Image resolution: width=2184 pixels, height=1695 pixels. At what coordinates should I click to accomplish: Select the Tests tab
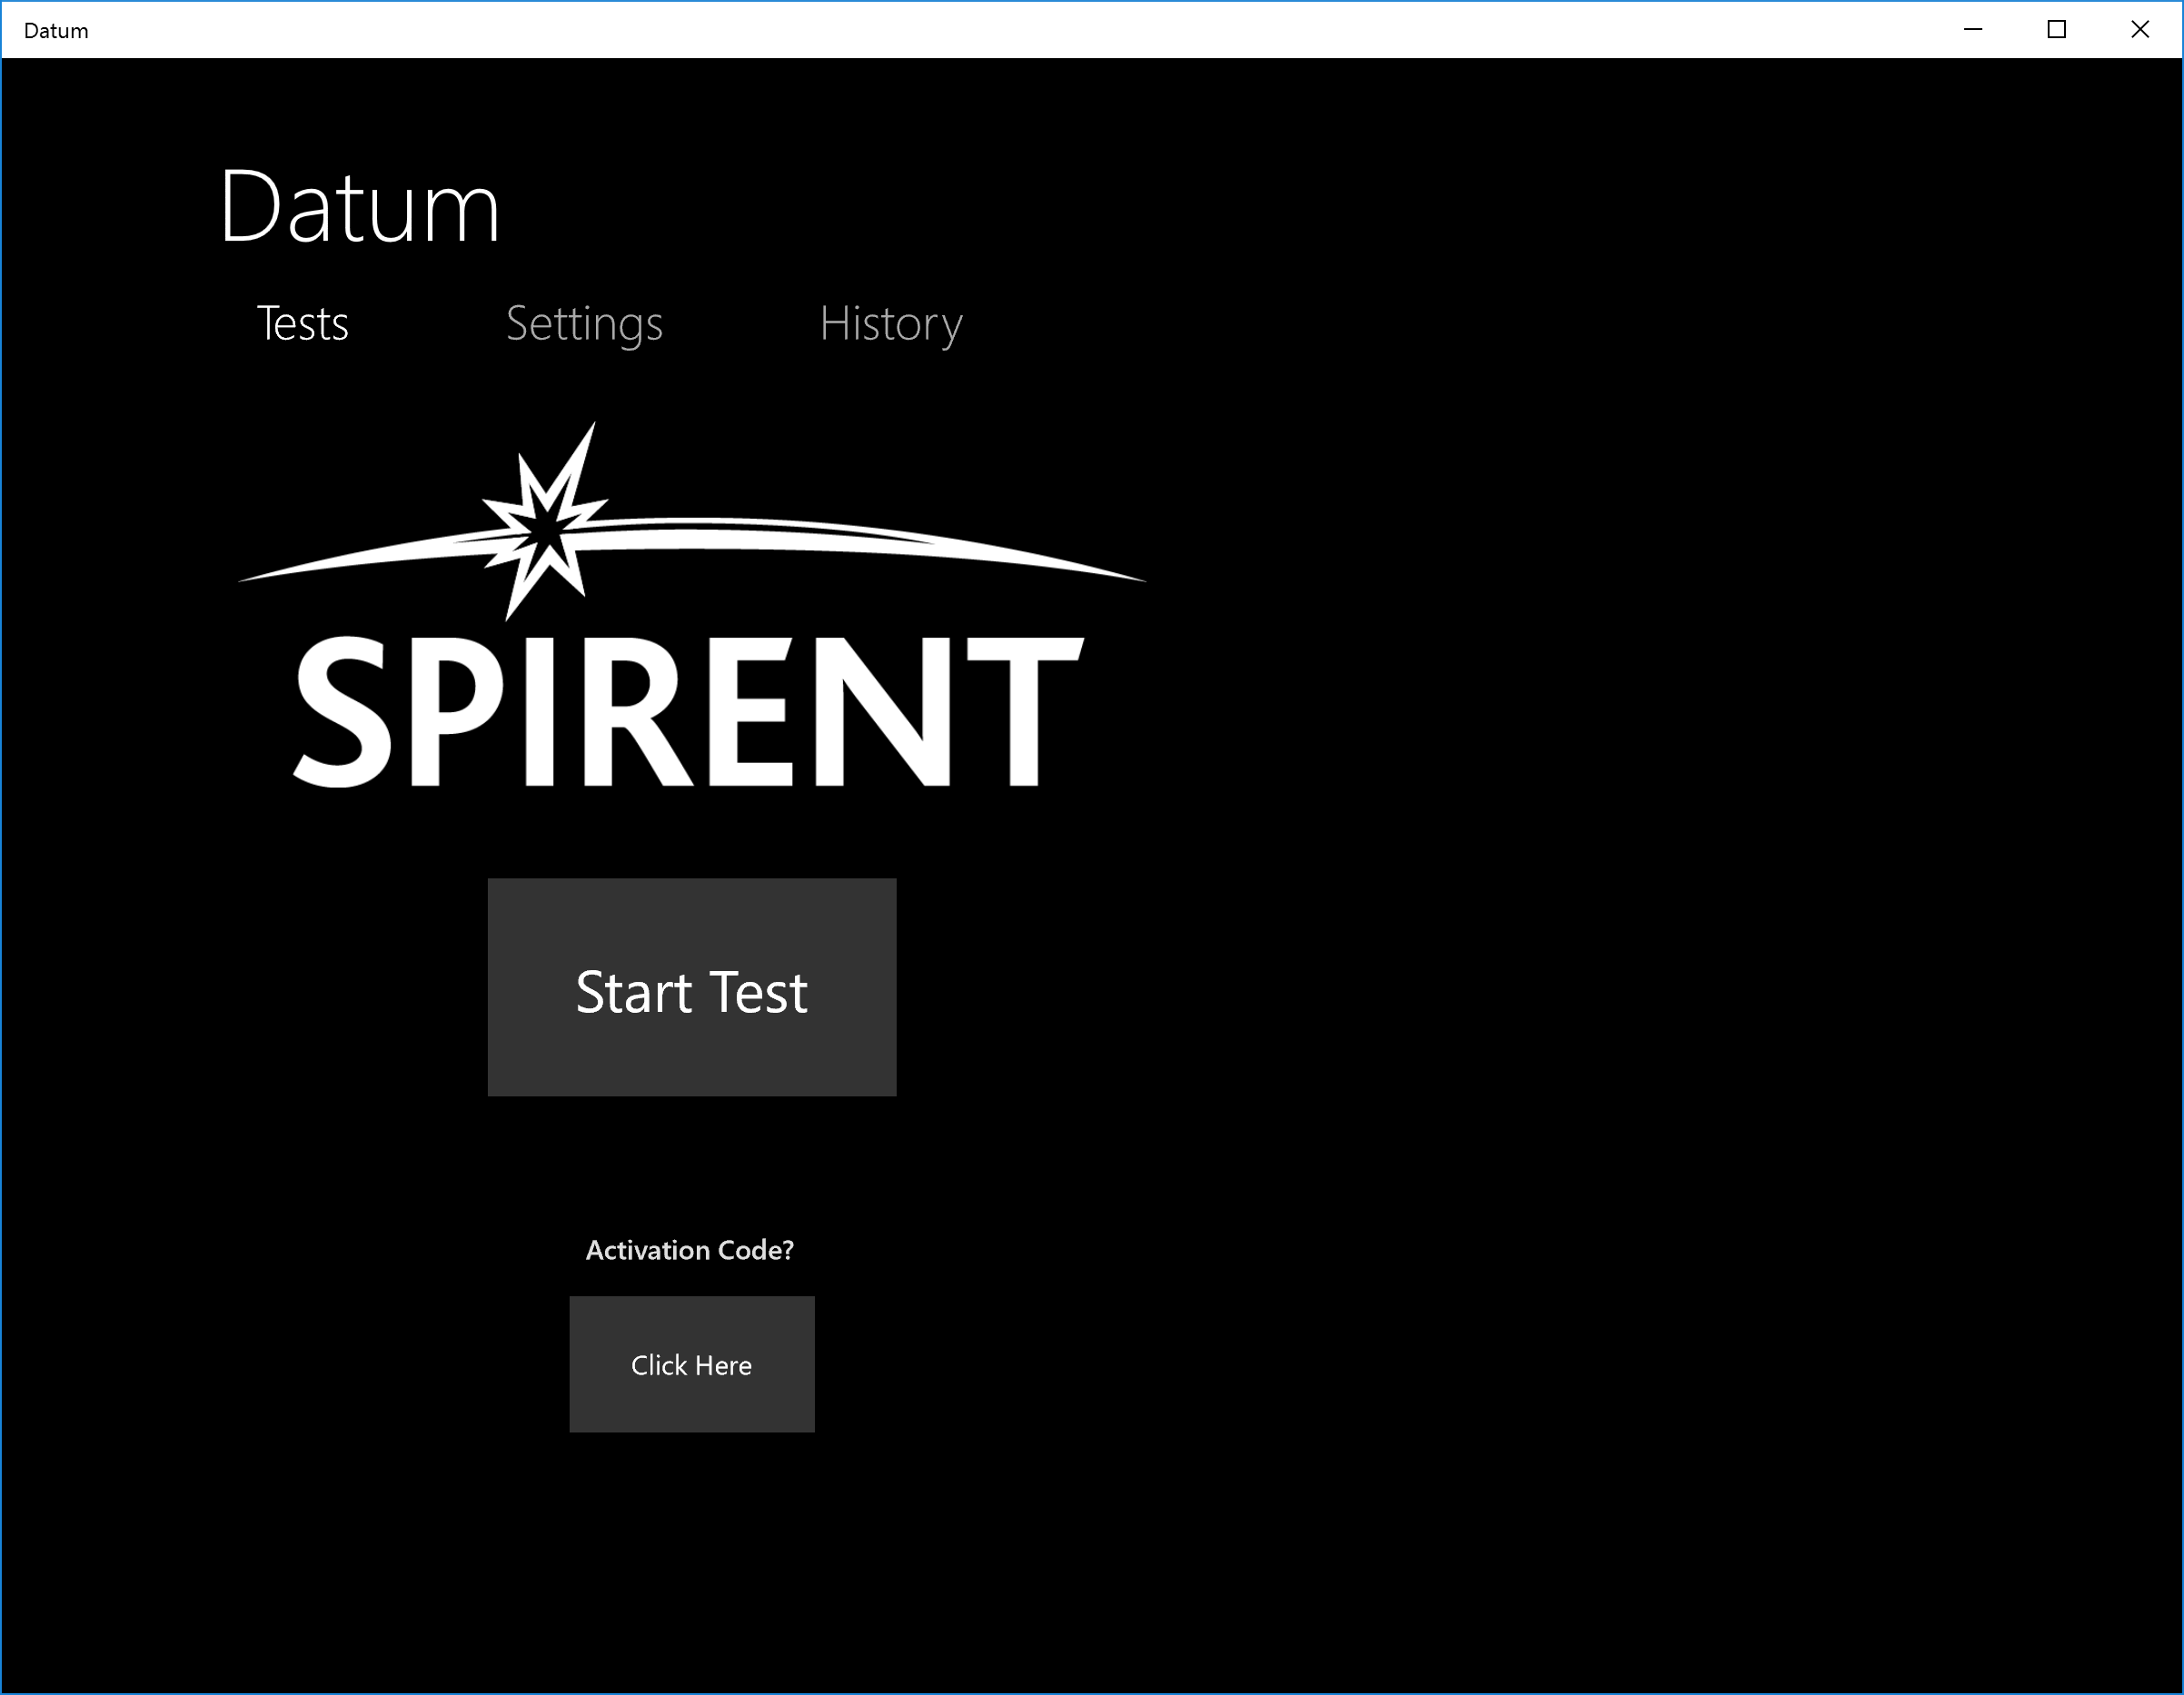[303, 324]
